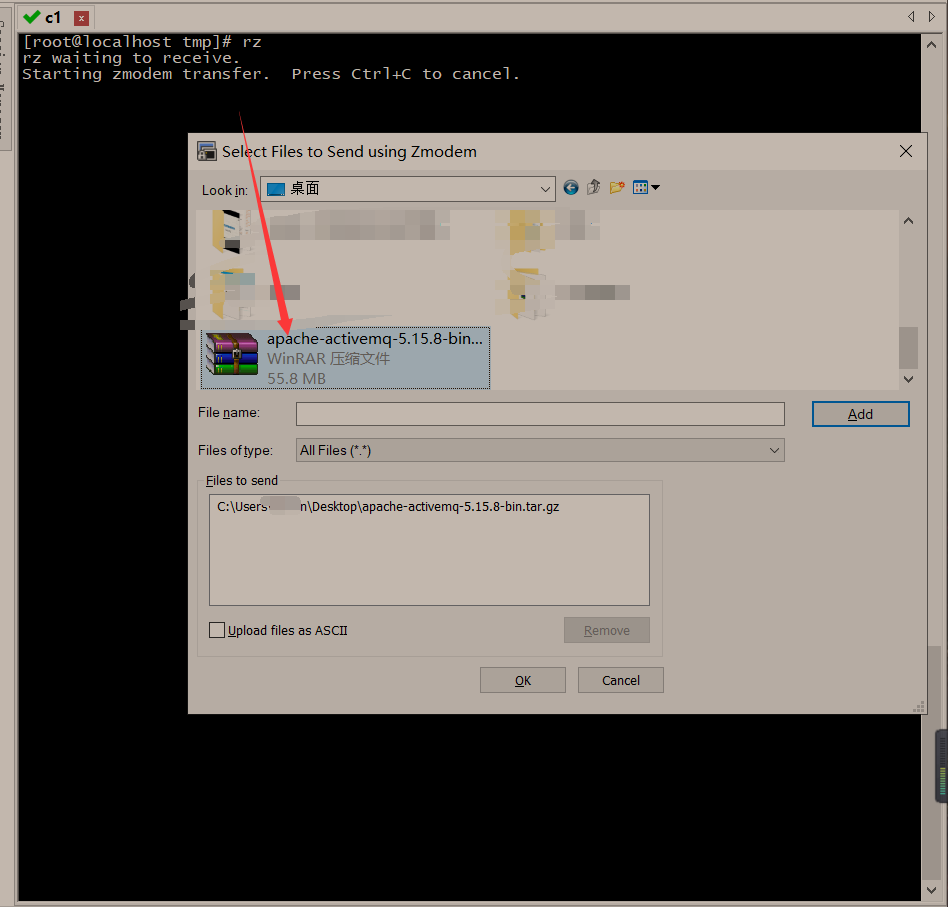This screenshot has width=948, height=907.
Task: Create new folder icon in dialog toolbar
Action: pyautogui.click(x=617, y=187)
